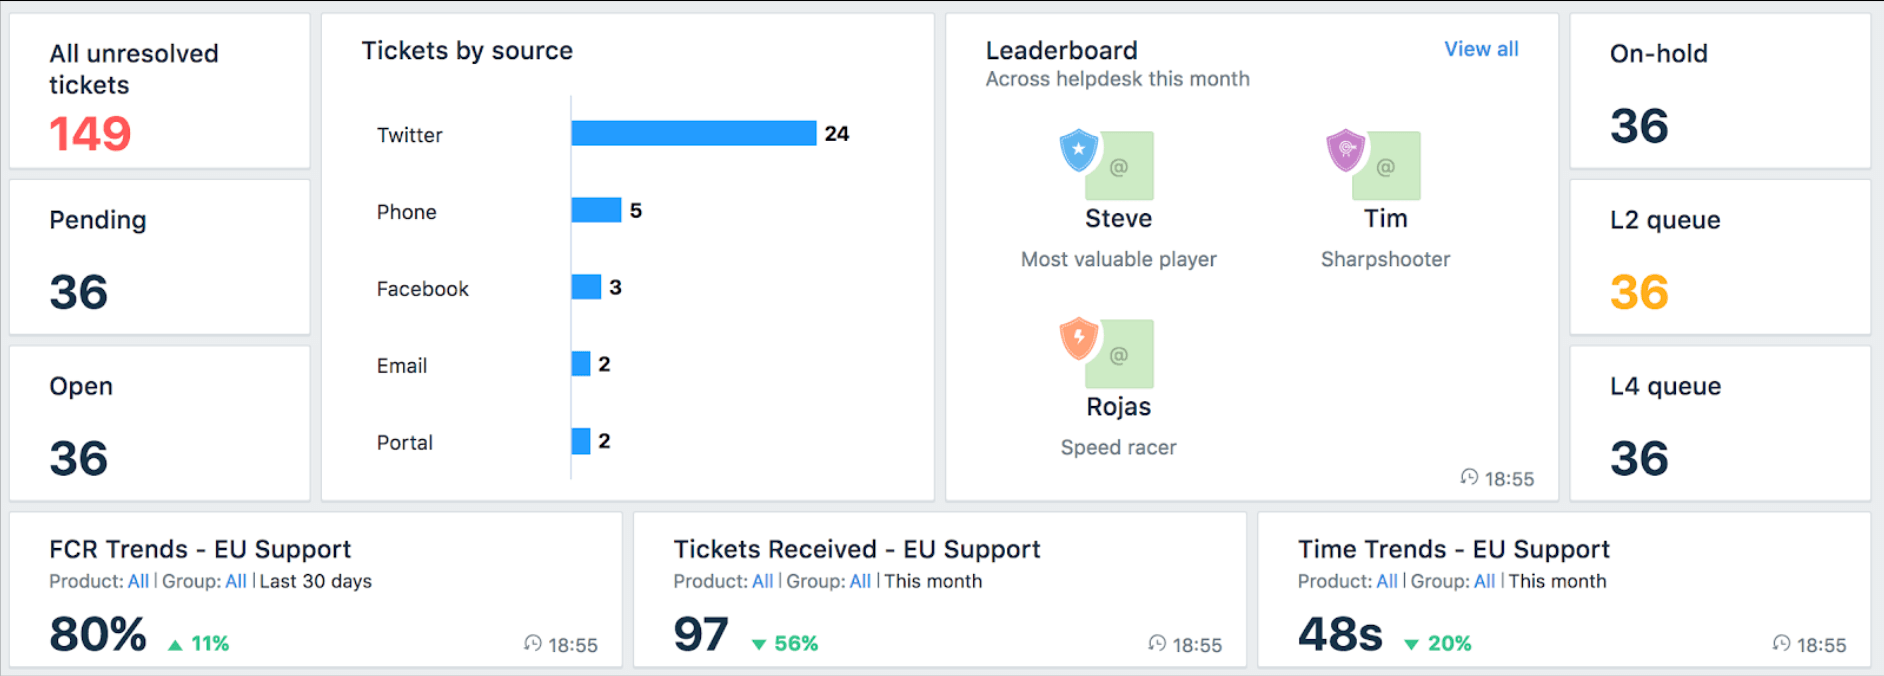The height and width of the screenshot is (676, 1884).
Task: Click the refresh icon in FCR Trends widget
Action: click(531, 644)
